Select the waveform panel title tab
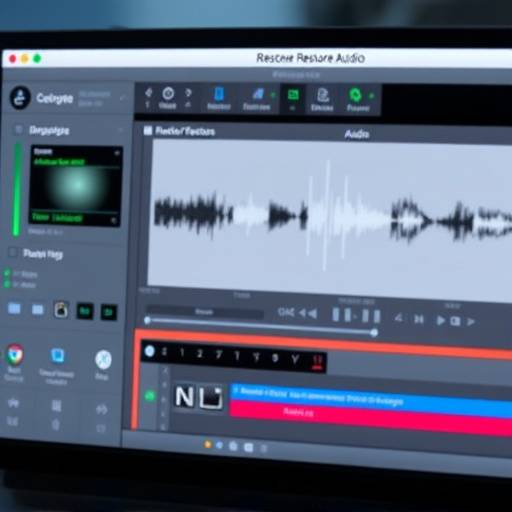The width and height of the screenshot is (512, 512). tap(185, 132)
